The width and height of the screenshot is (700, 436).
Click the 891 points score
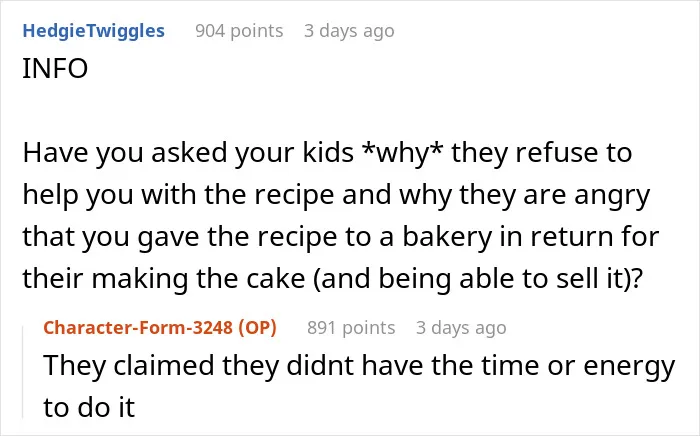[x=351, y=328]
